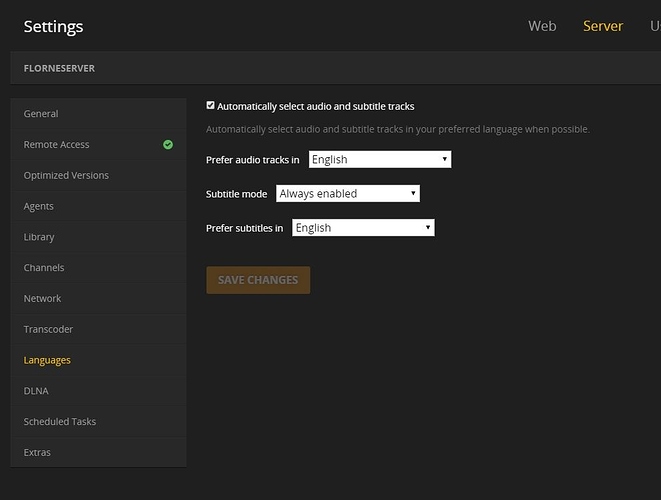Screen dimensions: 661x500
Task: Select the Languages sidebar item
Action: [x=47, y=360]
